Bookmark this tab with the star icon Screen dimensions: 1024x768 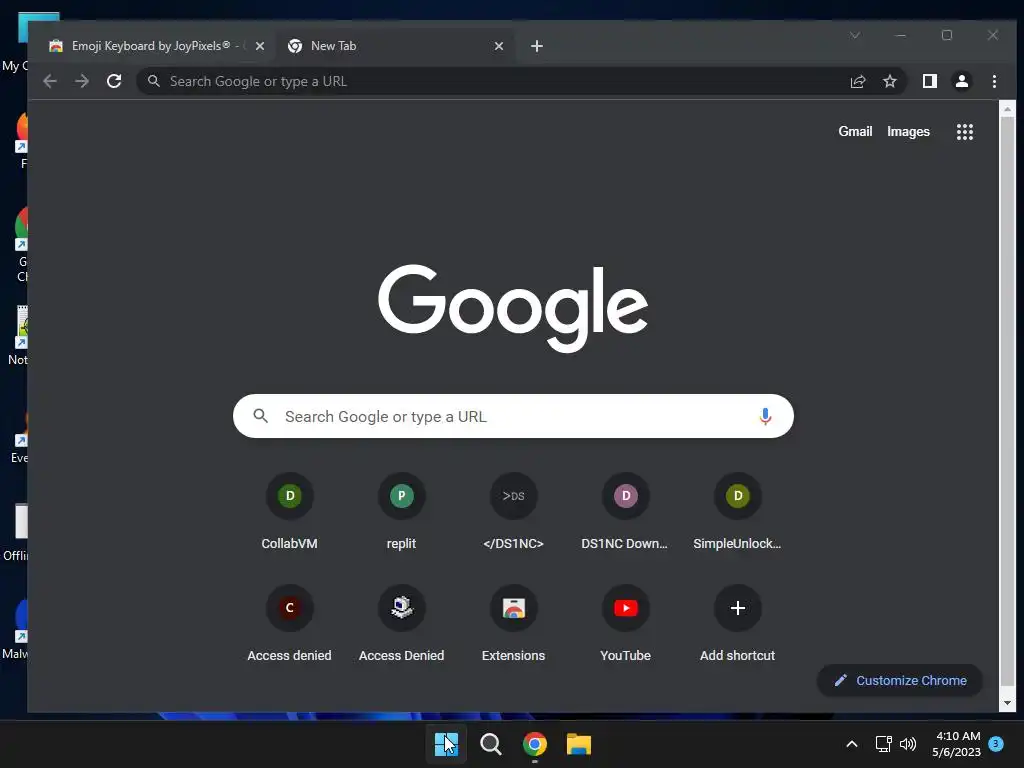889,81
